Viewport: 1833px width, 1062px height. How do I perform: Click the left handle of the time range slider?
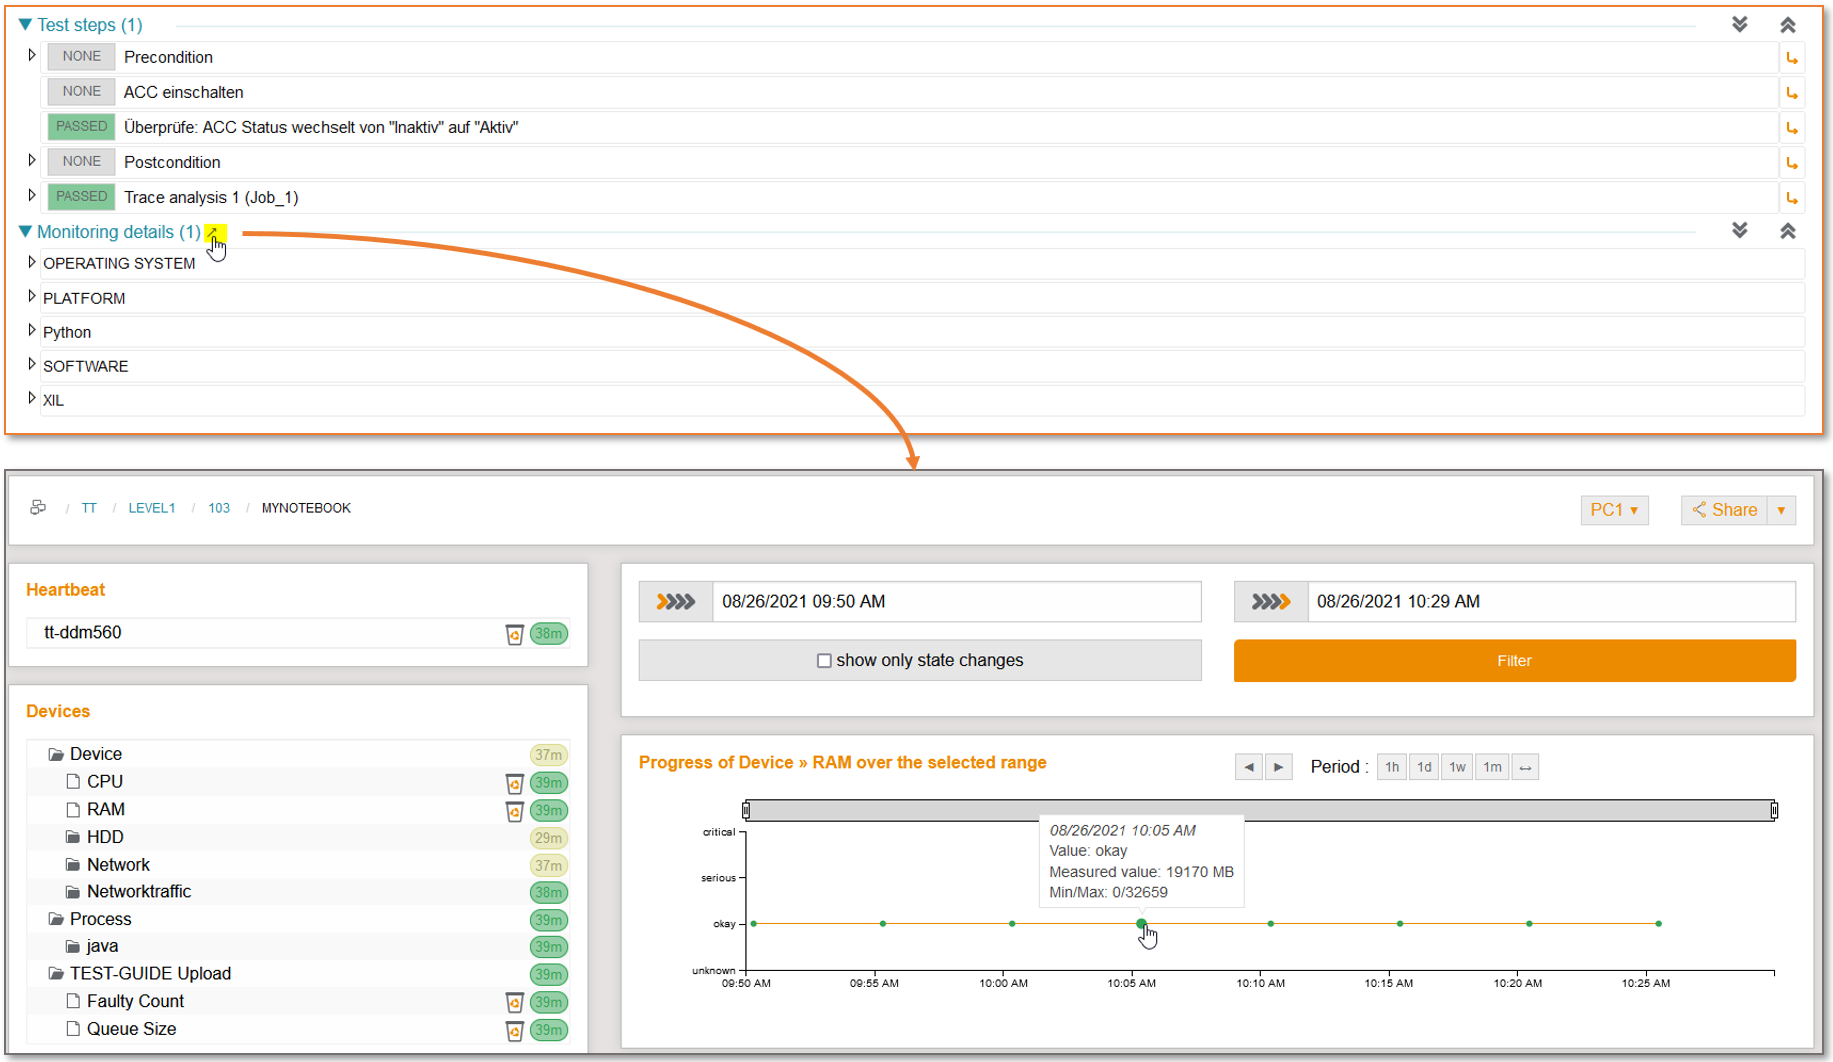coord(746,811)
